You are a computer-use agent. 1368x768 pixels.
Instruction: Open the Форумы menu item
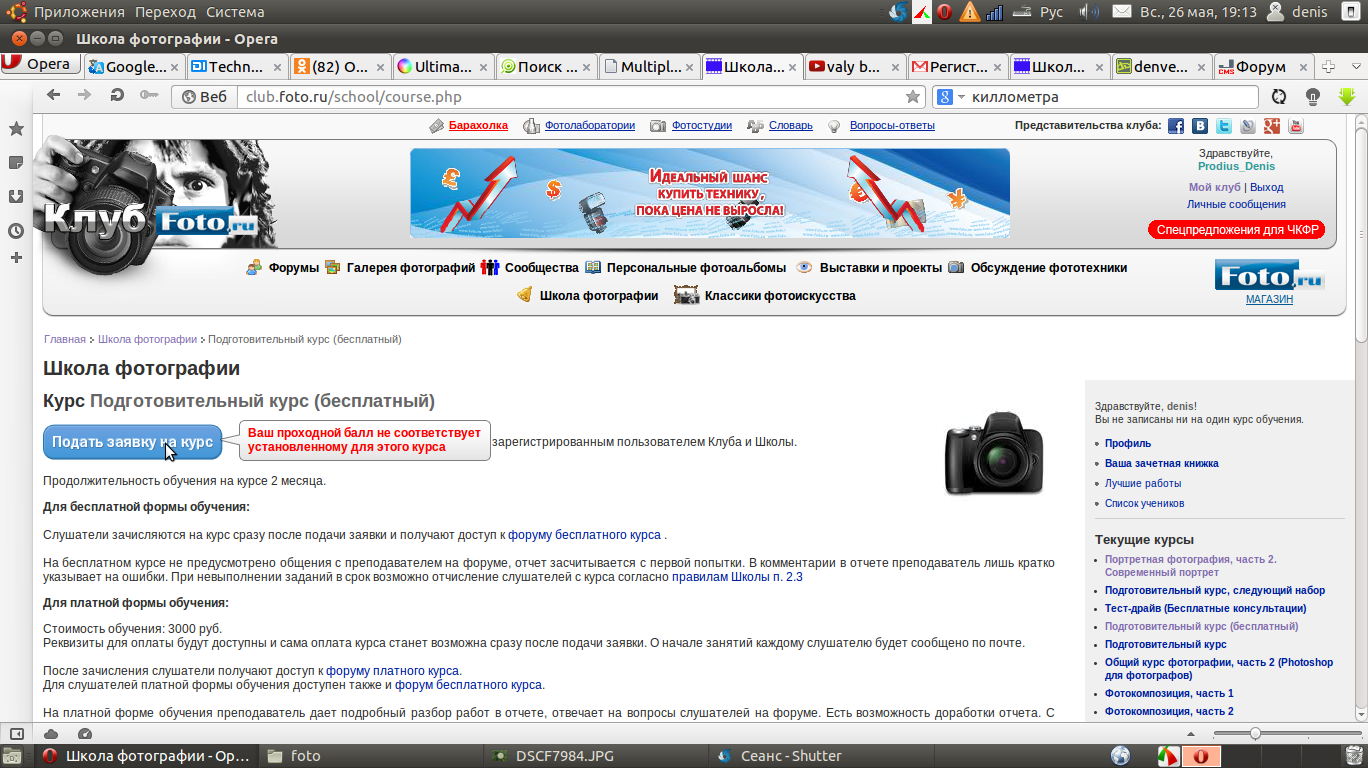click(293, 268)
